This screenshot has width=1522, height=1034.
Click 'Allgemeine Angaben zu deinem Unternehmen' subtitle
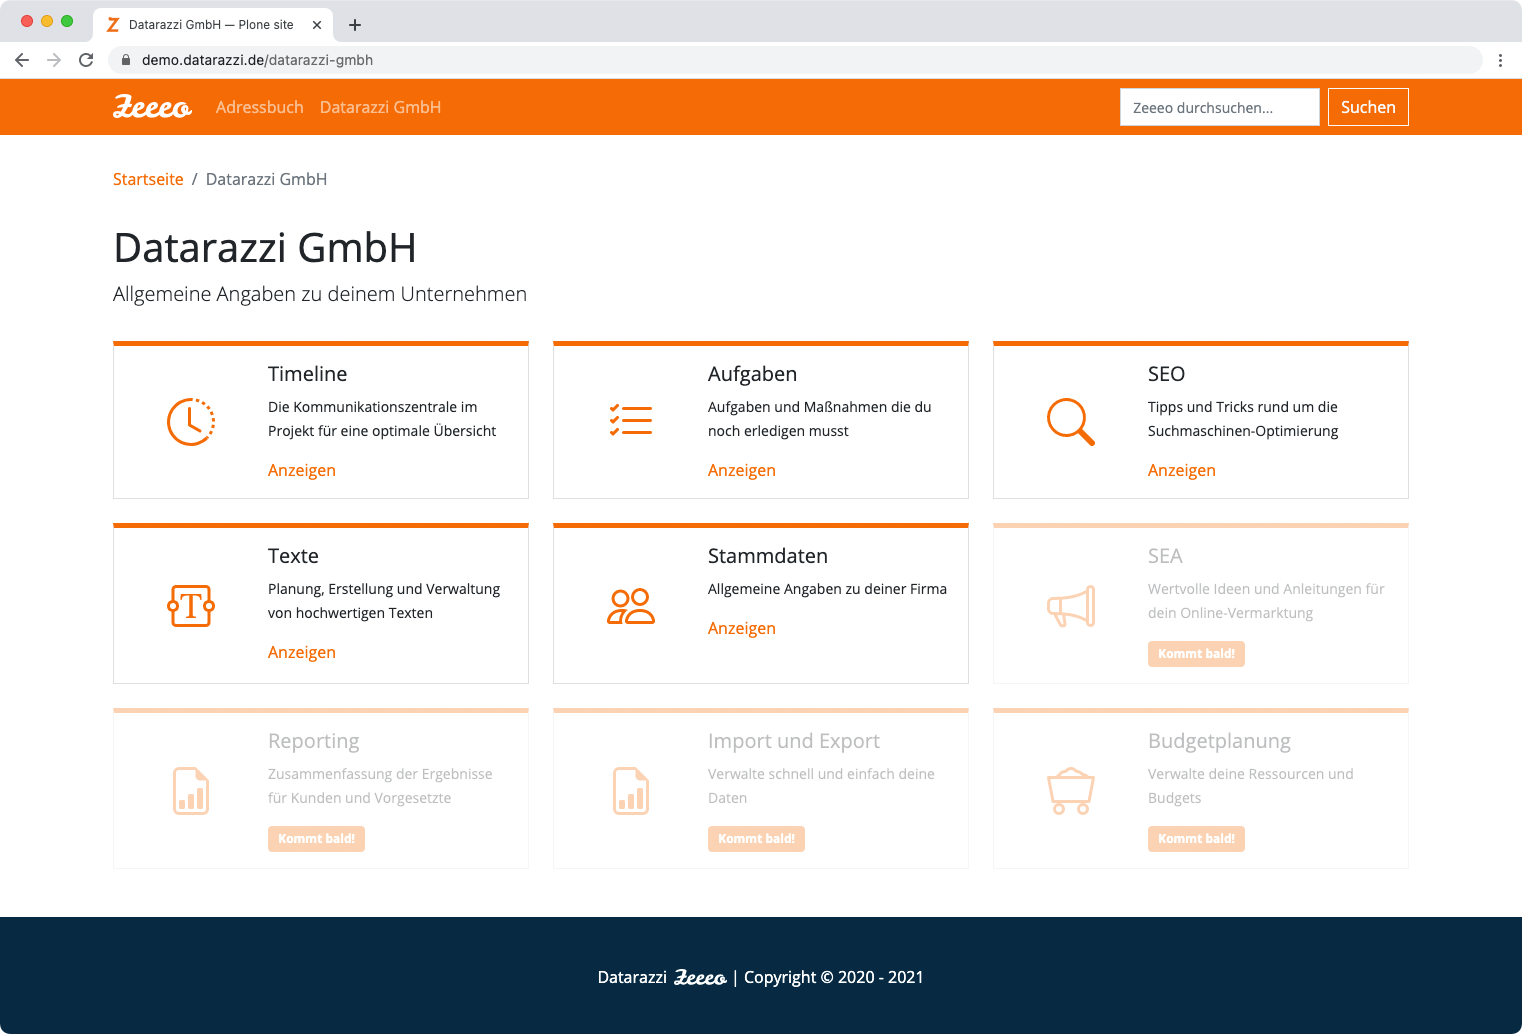click(320, 294)
